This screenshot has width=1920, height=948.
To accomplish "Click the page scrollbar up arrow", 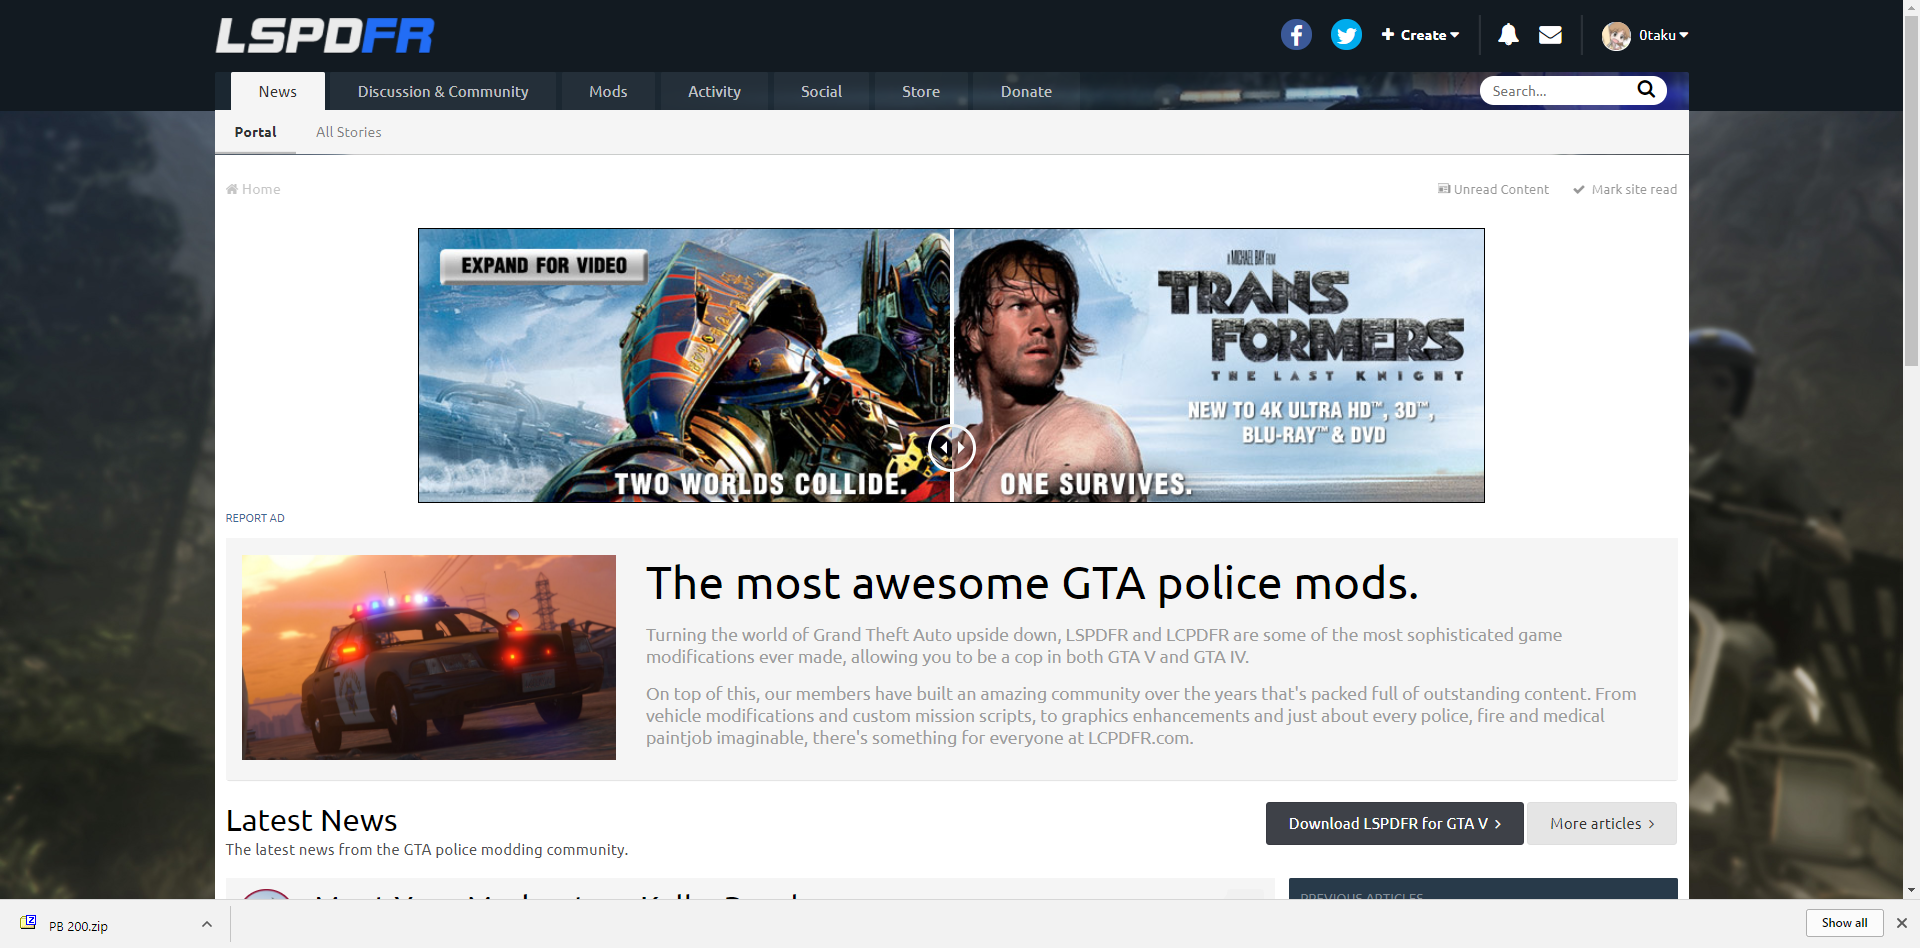I will 1911,7.
